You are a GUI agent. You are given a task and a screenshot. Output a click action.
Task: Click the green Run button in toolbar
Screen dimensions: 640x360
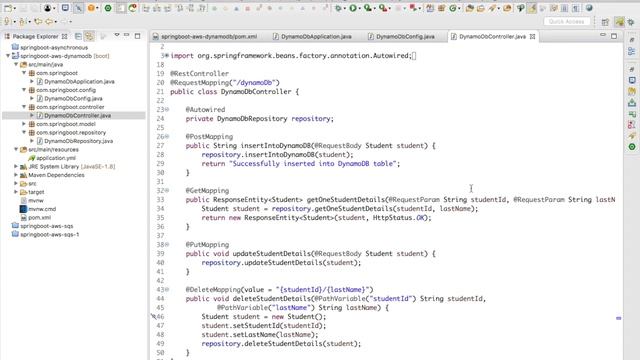point(353,8)
